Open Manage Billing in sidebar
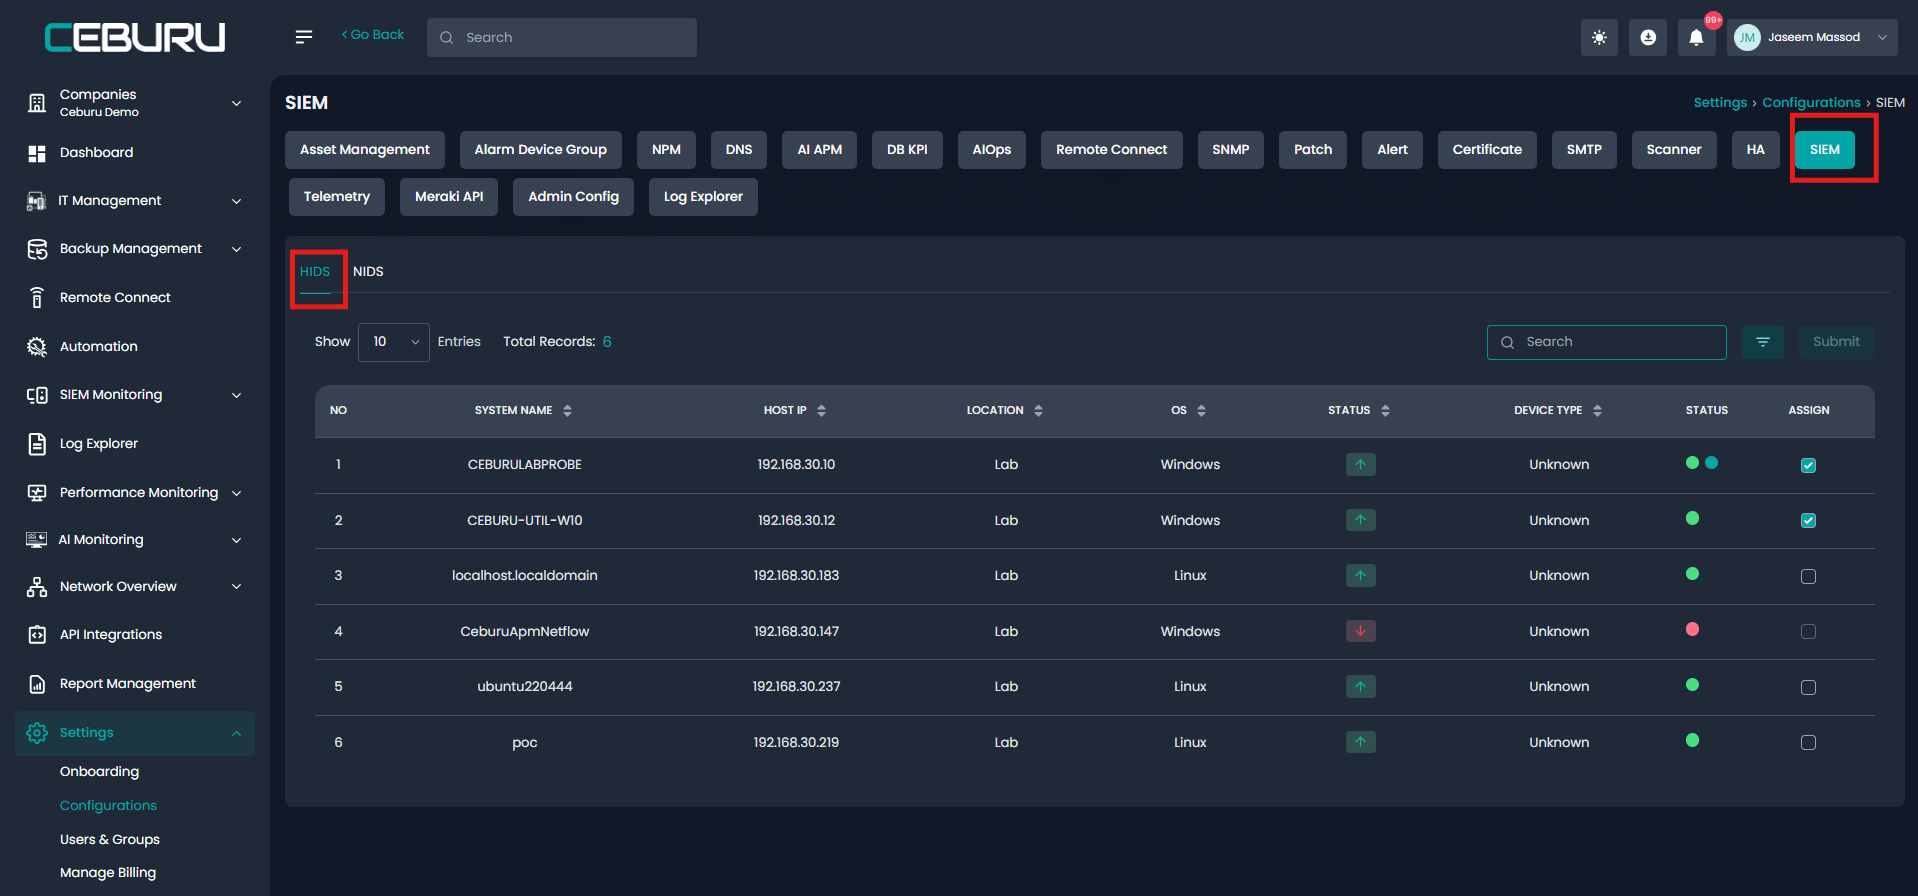This screenshot has width=1918, height=896. pos(108,873)
